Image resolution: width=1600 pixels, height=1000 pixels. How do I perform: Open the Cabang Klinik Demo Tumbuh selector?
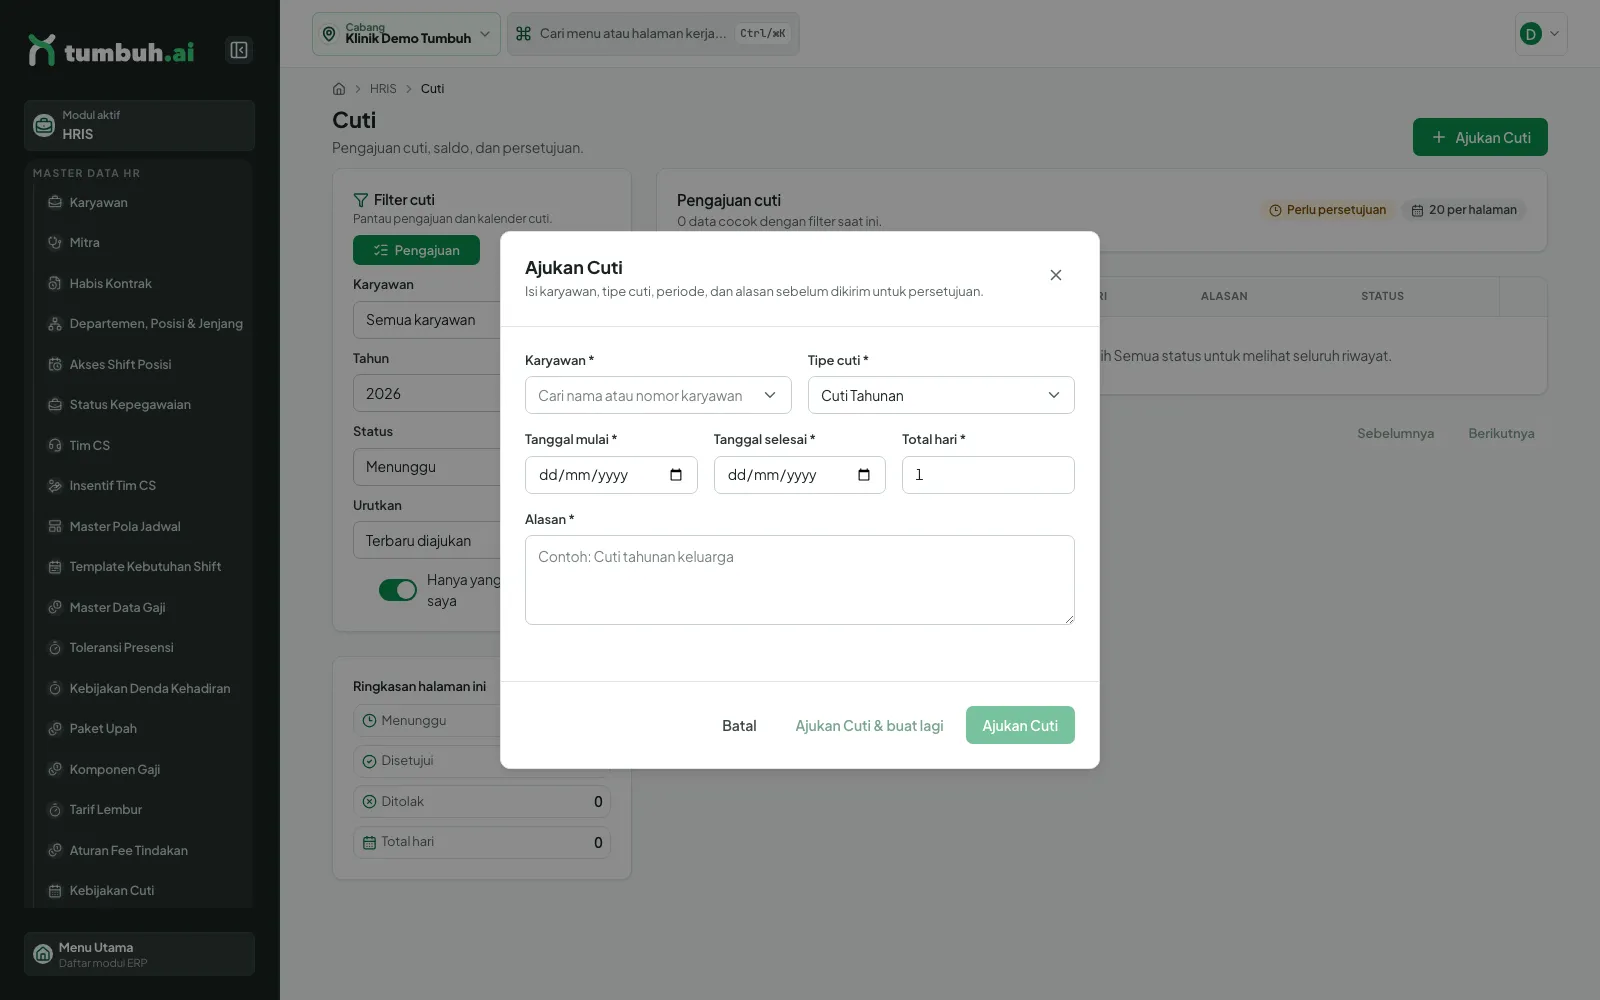(406, 34)
